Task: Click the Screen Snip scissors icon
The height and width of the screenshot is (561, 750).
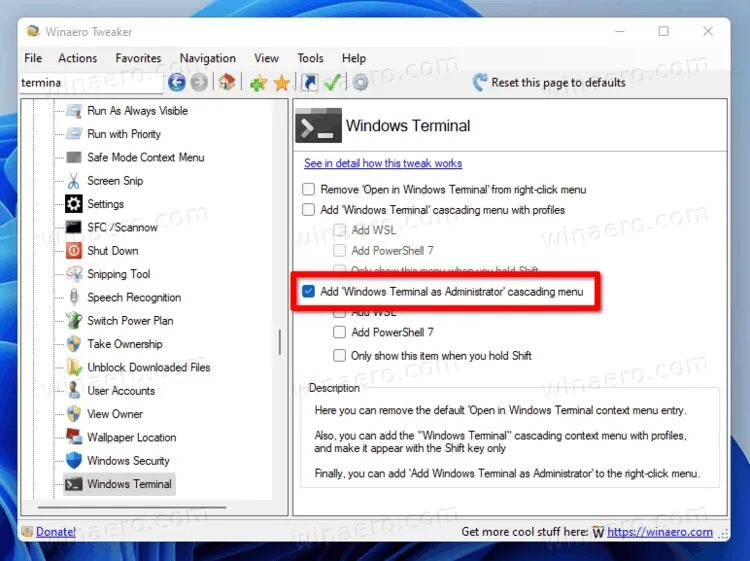Action: click(x=74, y=181)
